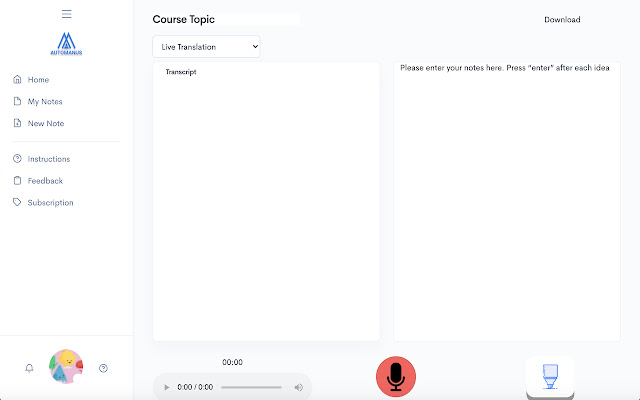
Task: Click the notes text area
Action: coord(507,202)
